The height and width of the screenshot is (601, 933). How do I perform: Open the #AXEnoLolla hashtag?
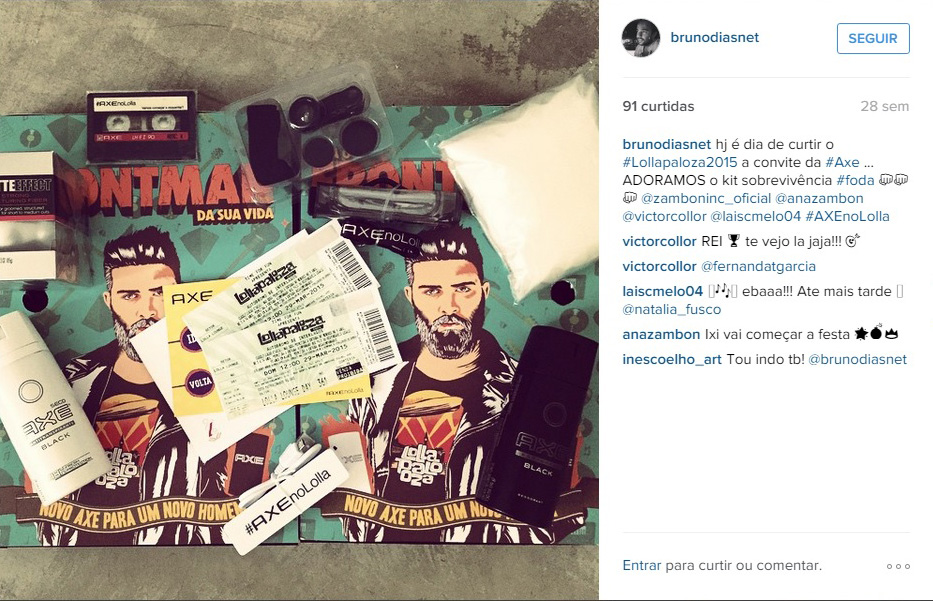[847, 216]
